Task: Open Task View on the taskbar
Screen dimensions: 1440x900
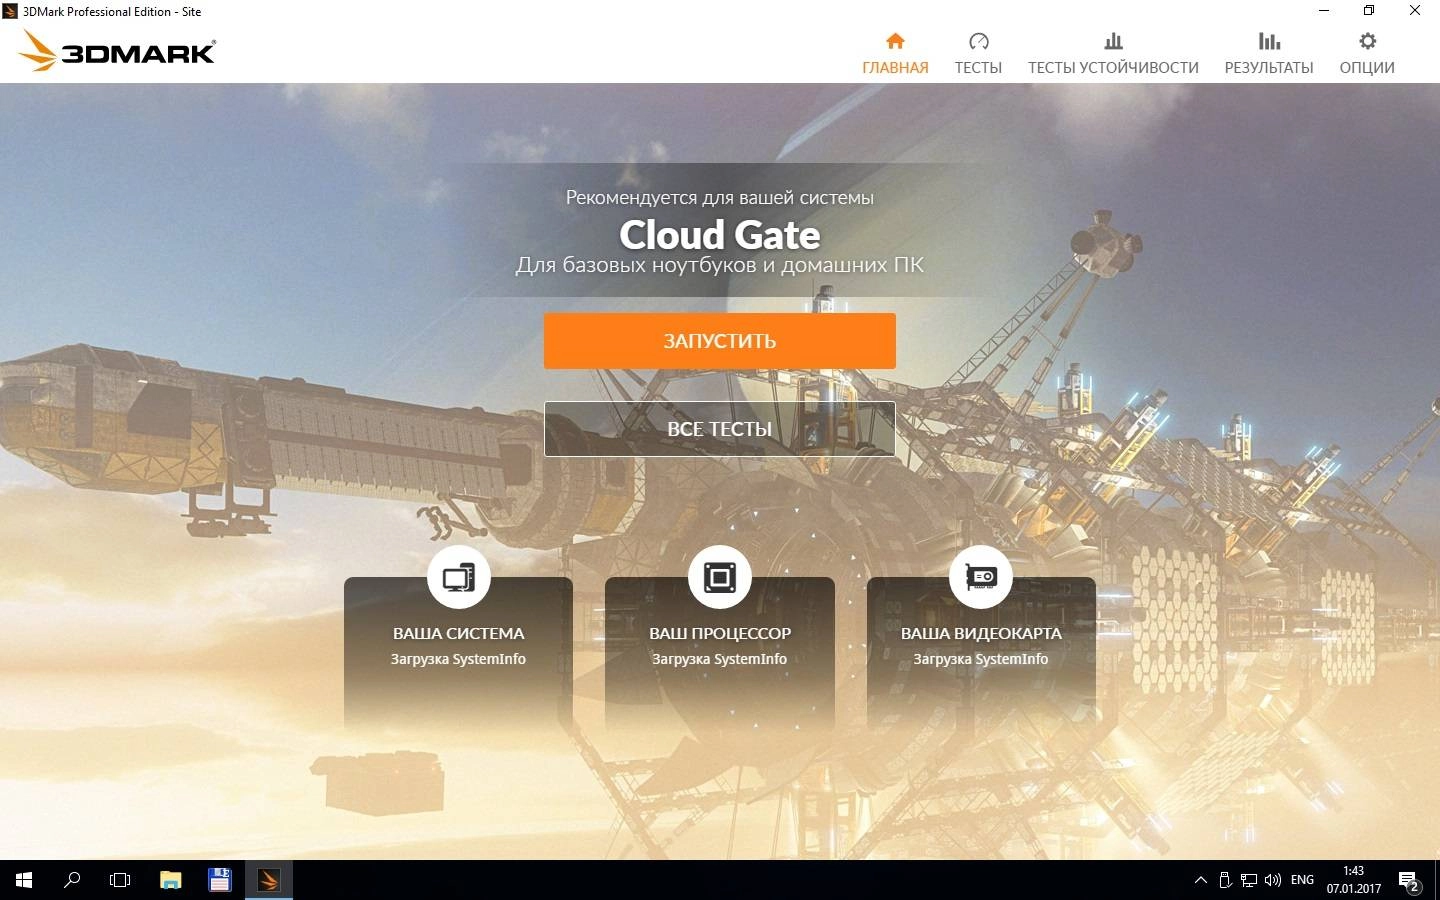Action: 120,880
